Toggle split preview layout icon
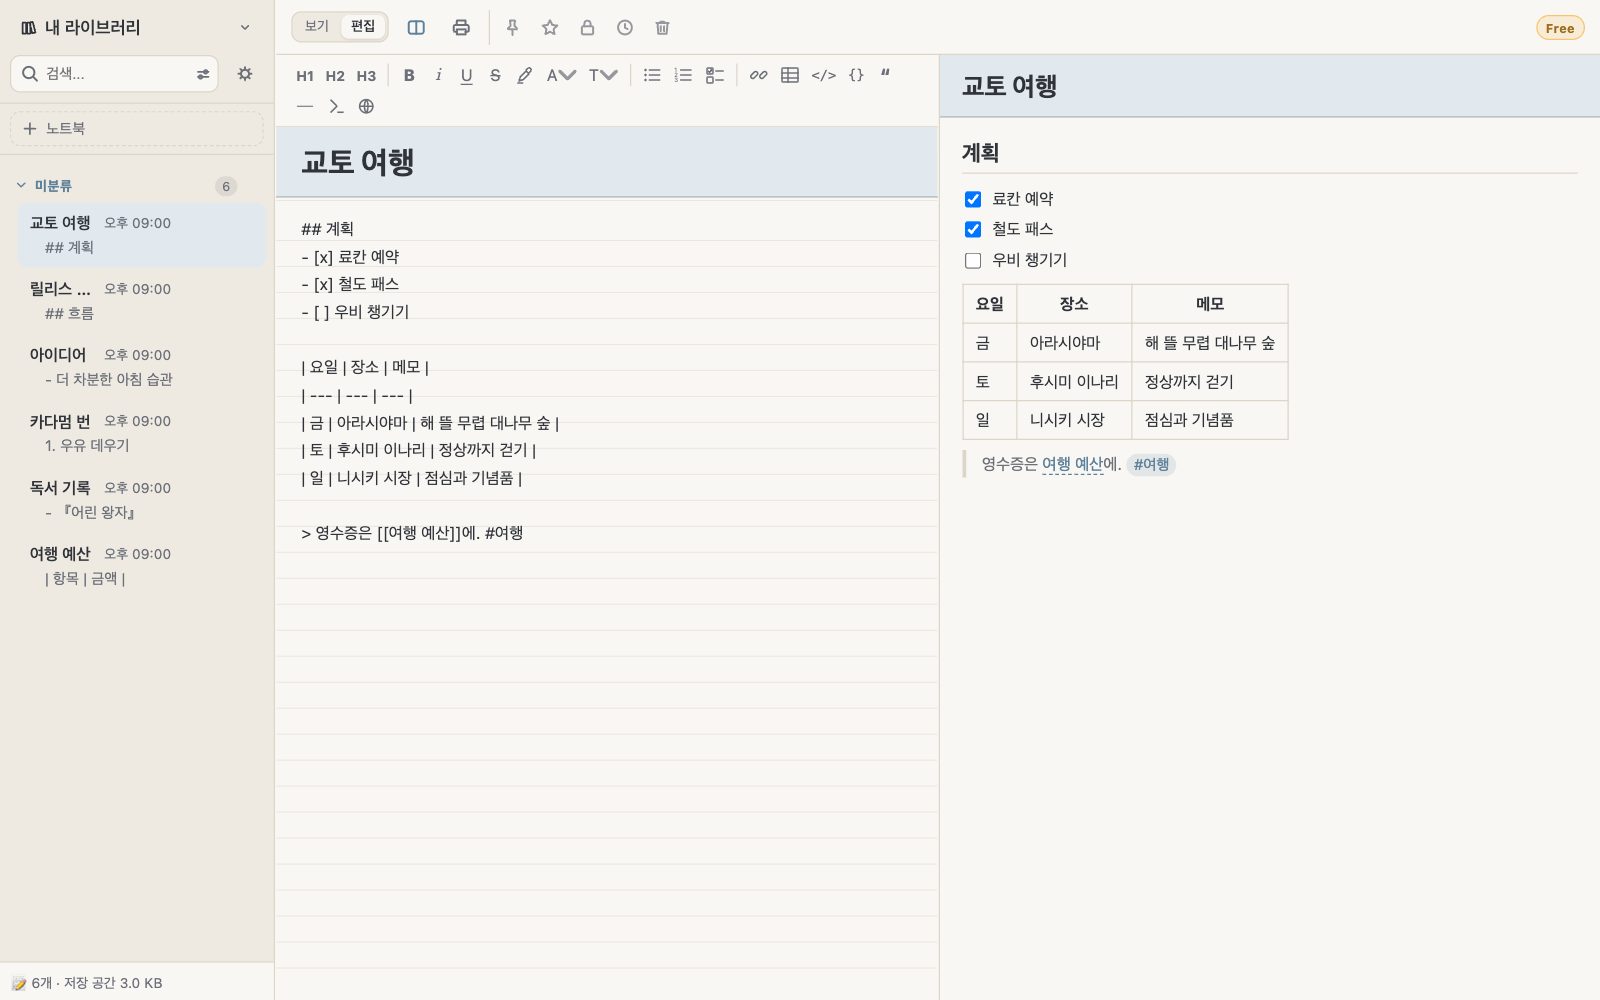 416,28
